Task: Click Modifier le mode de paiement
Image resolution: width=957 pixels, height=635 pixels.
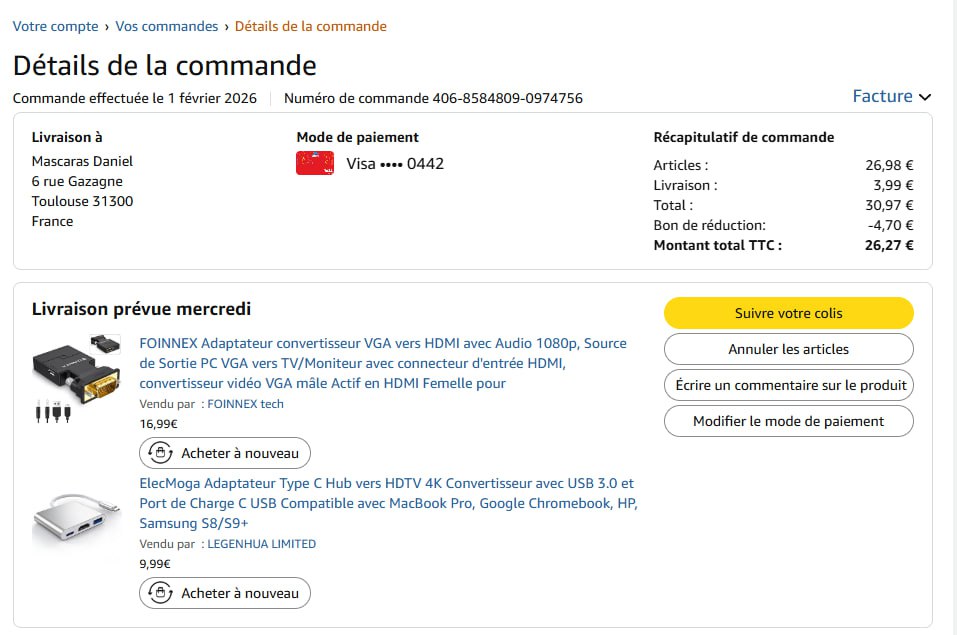Action: 788,421
